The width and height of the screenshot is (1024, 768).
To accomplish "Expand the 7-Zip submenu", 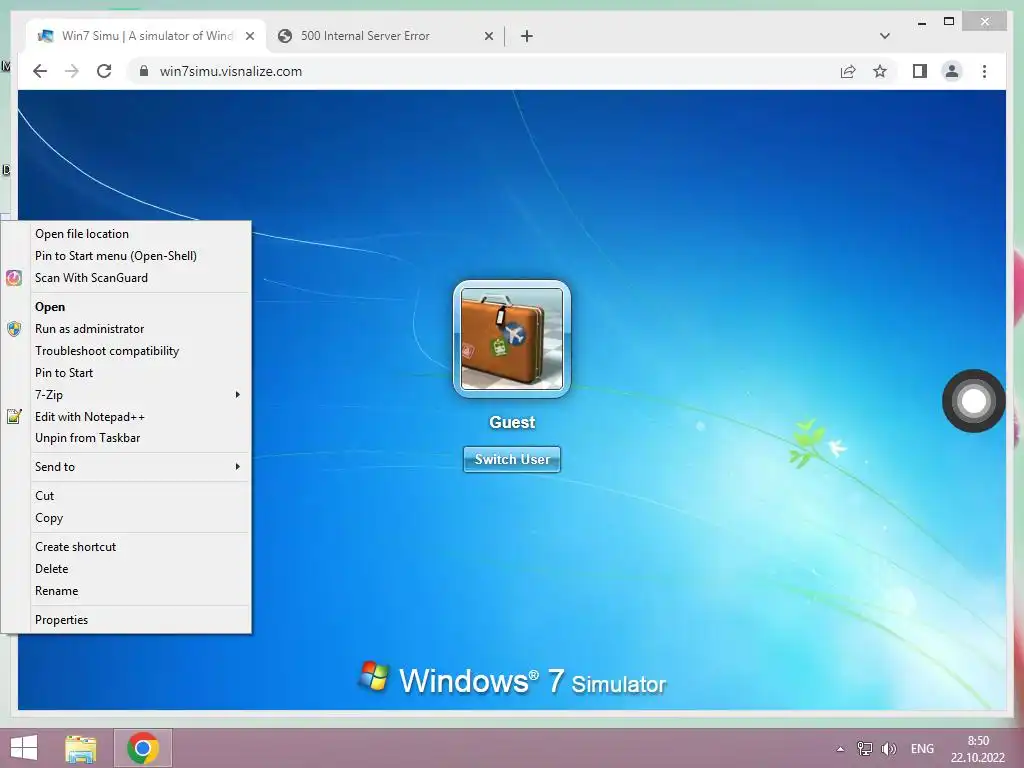I will point(127,394).
